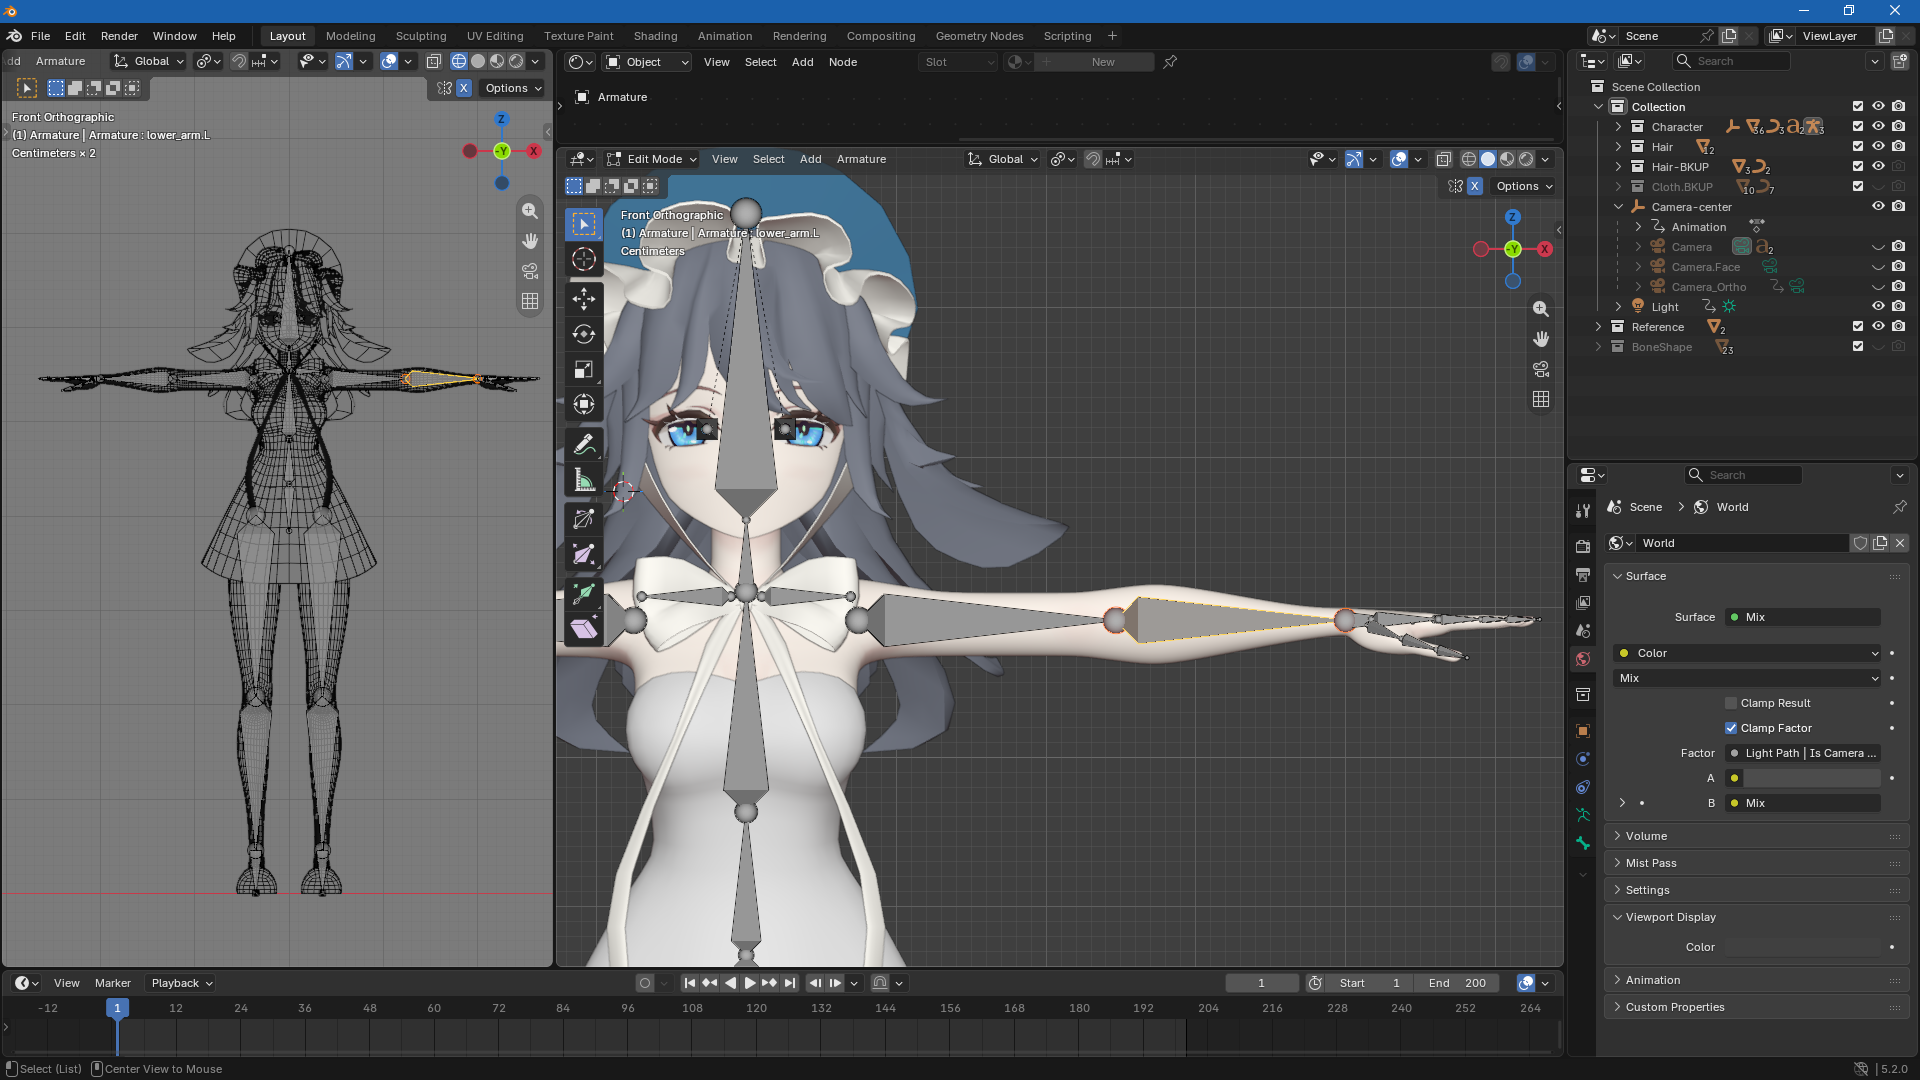
Task: Open the Armature menu in main viewport
Action: (x=861, y=159)
